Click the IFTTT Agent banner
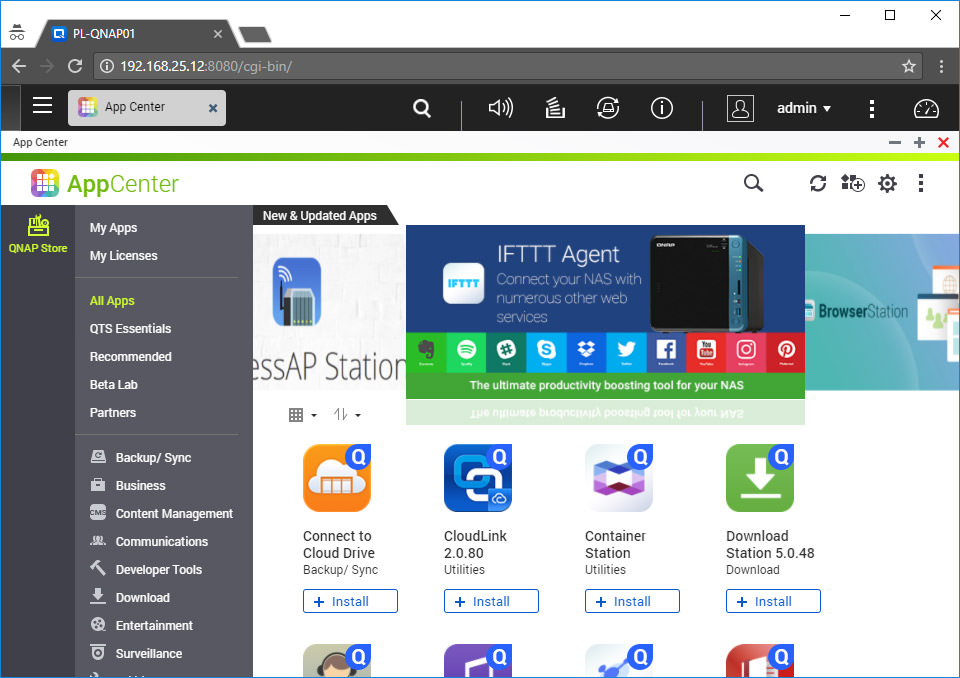960x678 pixels. click(605, 312)
